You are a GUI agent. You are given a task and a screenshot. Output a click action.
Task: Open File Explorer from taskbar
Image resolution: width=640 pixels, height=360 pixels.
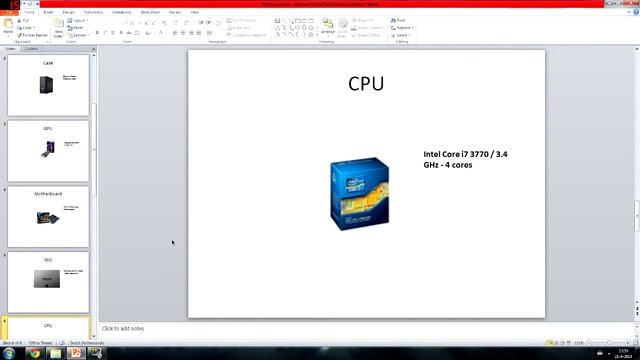point(56,353)
